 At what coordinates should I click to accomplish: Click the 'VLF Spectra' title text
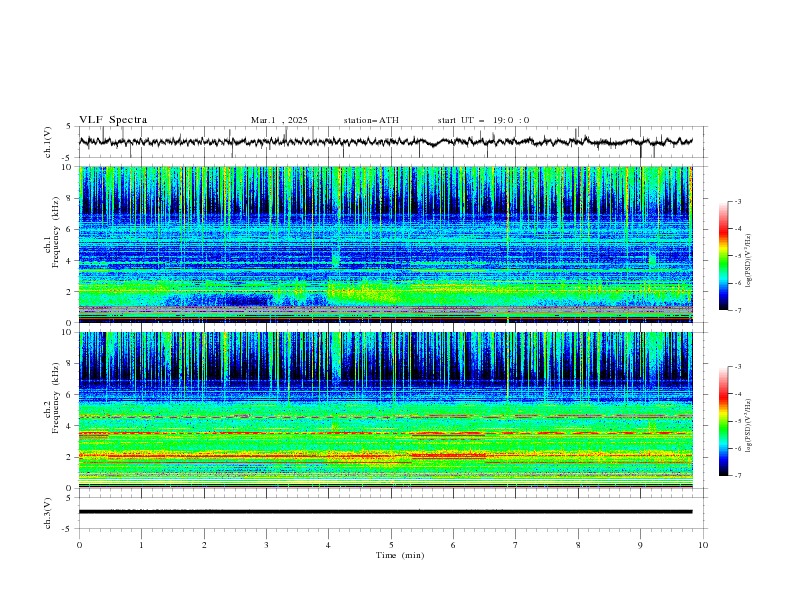coord(113,120)
